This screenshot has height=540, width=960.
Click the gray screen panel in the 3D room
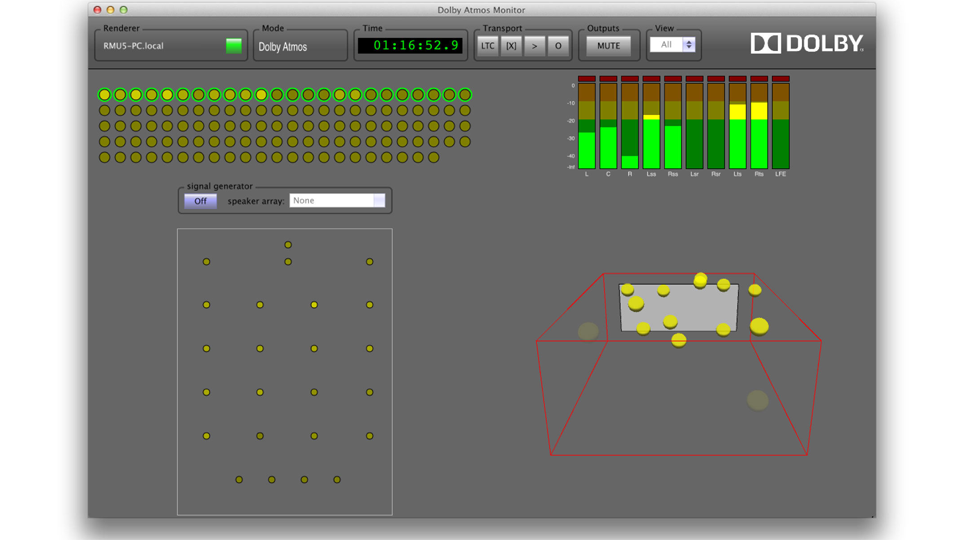point(680,307)
